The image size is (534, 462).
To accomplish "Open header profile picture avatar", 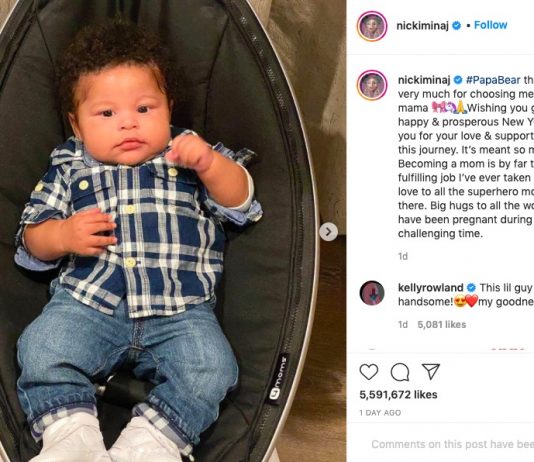I will [372, 26].
